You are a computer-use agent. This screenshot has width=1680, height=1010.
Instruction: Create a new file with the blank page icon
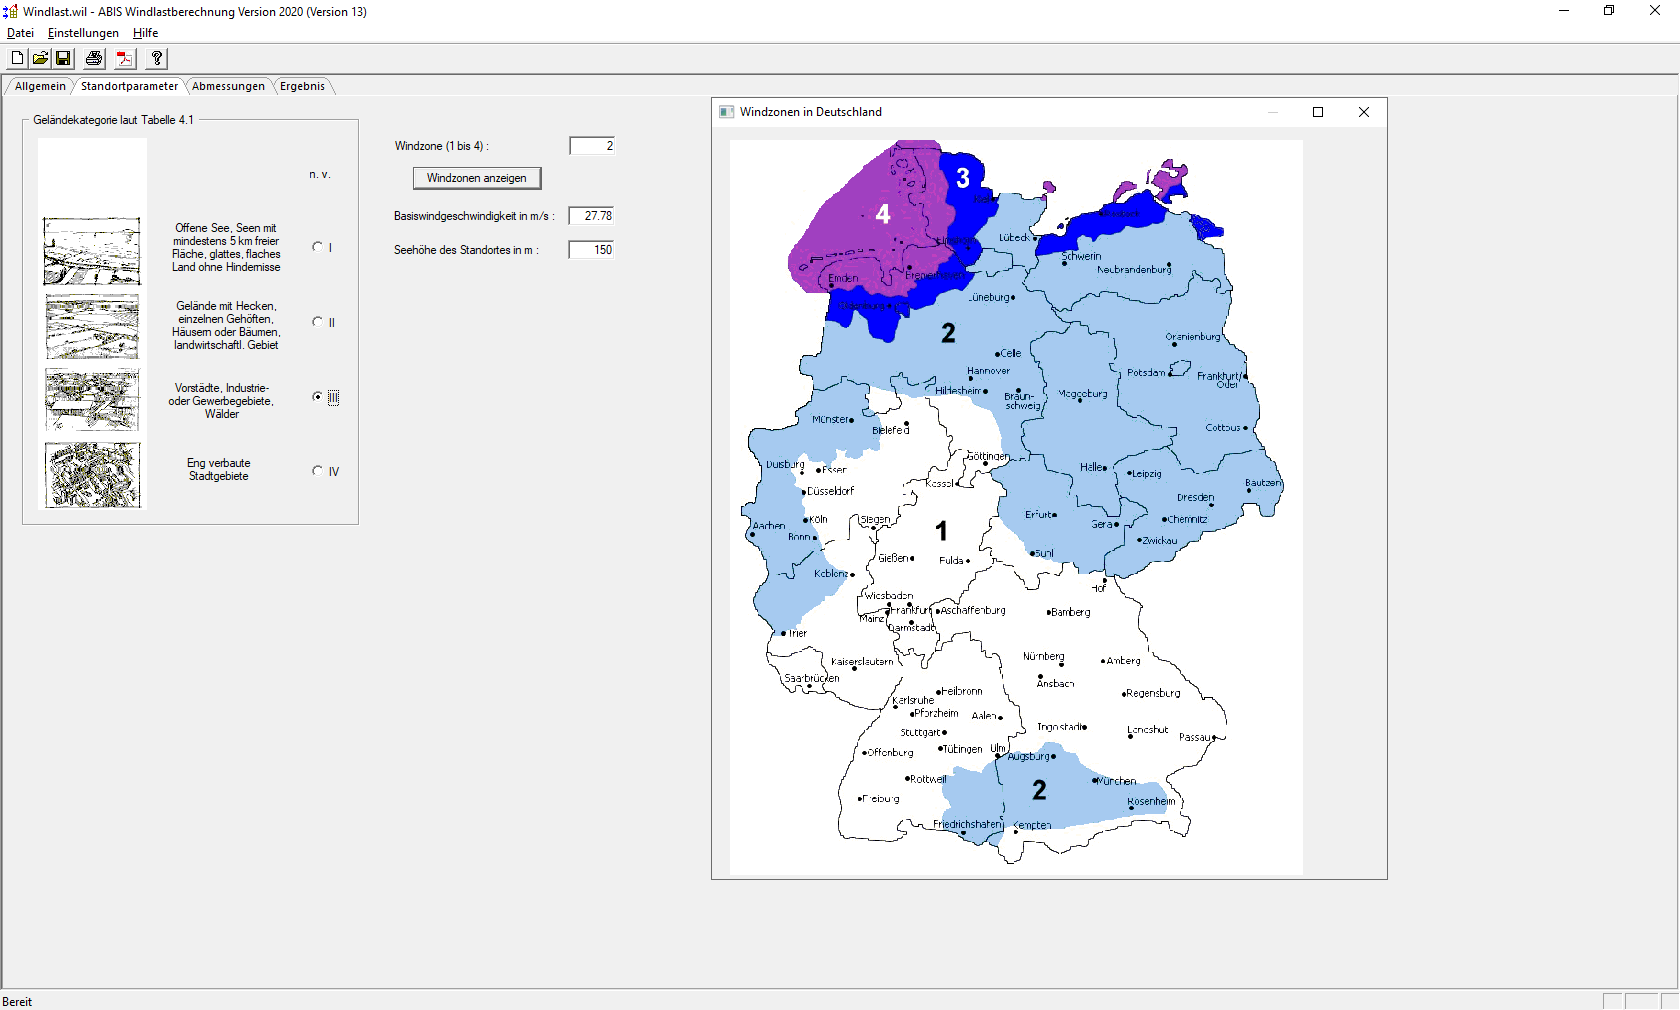17,58
